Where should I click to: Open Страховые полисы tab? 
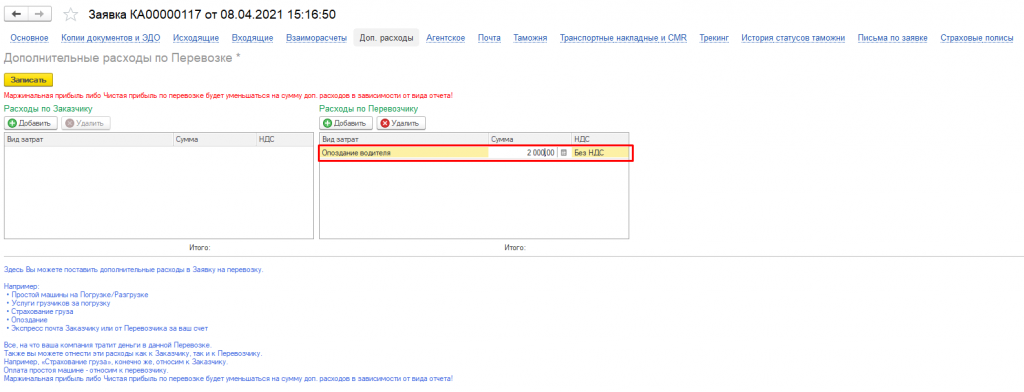click(x=977, y=38)
